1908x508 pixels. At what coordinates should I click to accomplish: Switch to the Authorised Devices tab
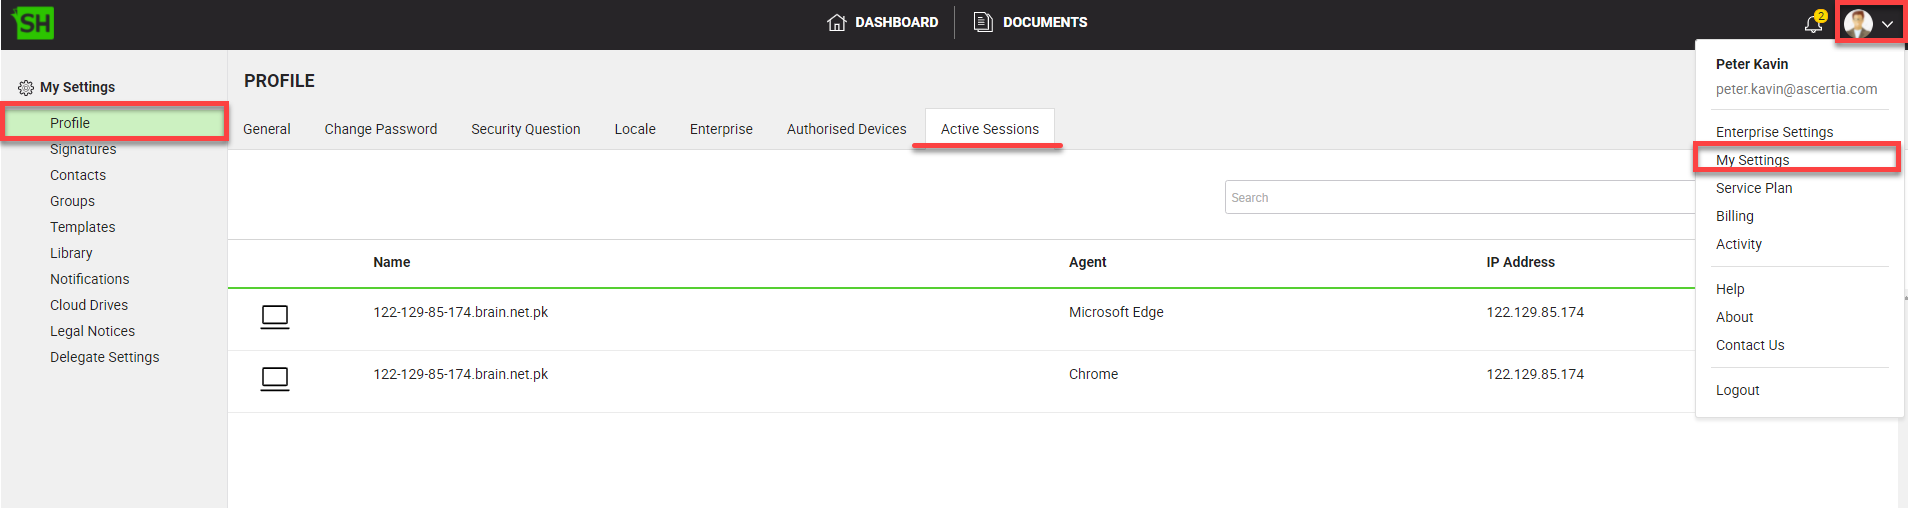846,129
